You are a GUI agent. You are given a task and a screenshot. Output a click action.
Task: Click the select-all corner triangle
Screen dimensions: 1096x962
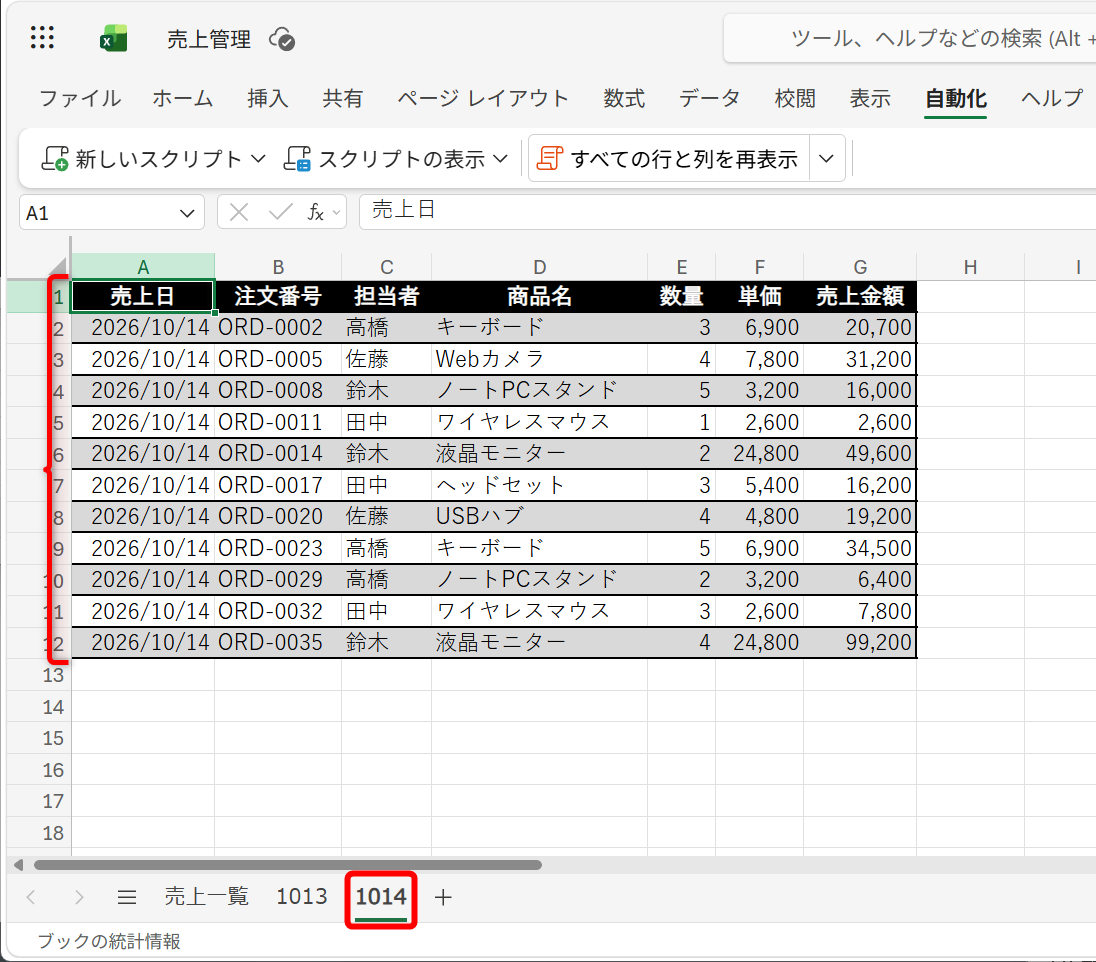(x=57, y=266)
